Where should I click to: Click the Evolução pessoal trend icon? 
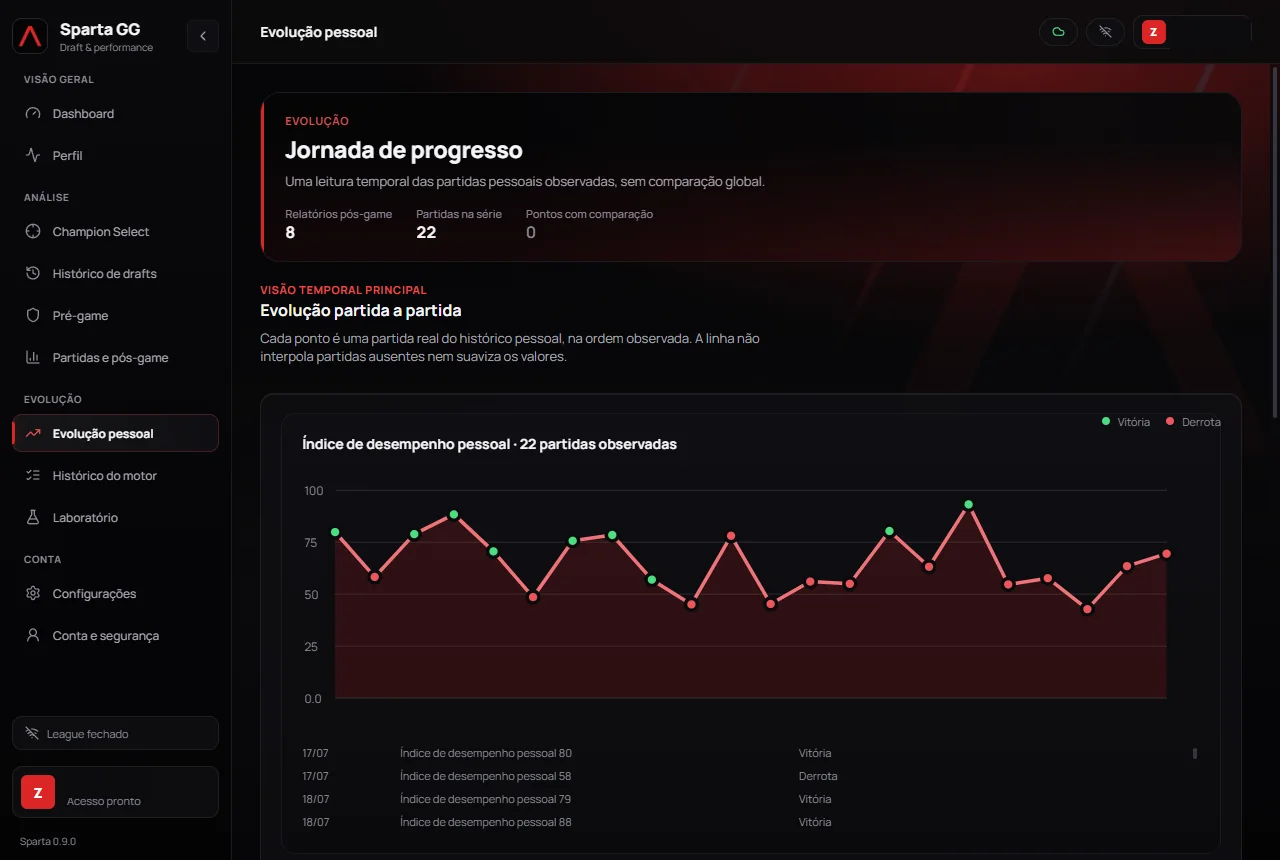pyautogui.click(x=33, y=434)
